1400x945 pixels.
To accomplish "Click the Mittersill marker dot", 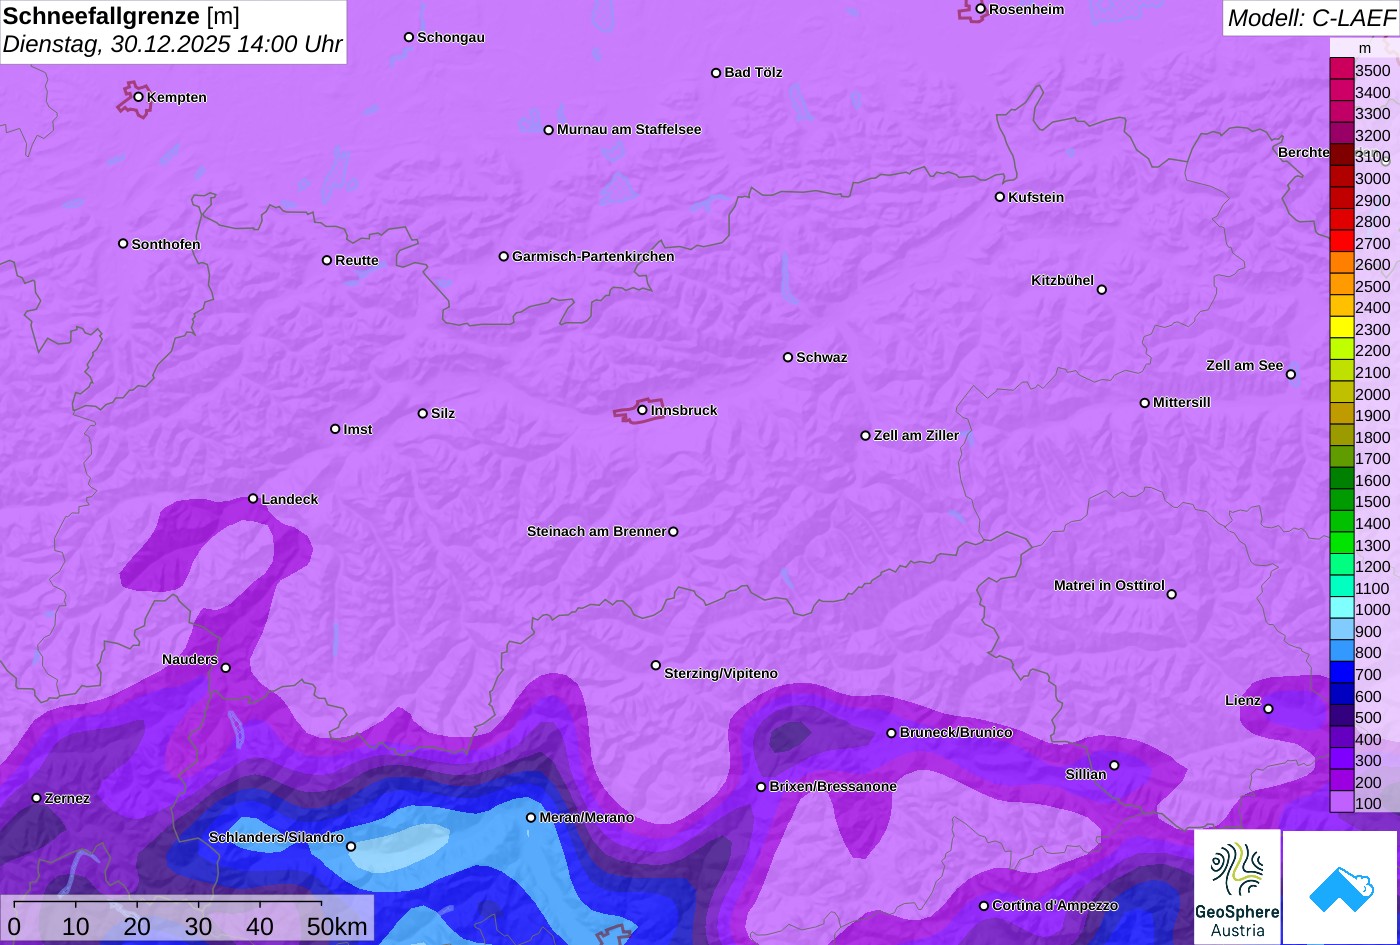I will 1145,403.
